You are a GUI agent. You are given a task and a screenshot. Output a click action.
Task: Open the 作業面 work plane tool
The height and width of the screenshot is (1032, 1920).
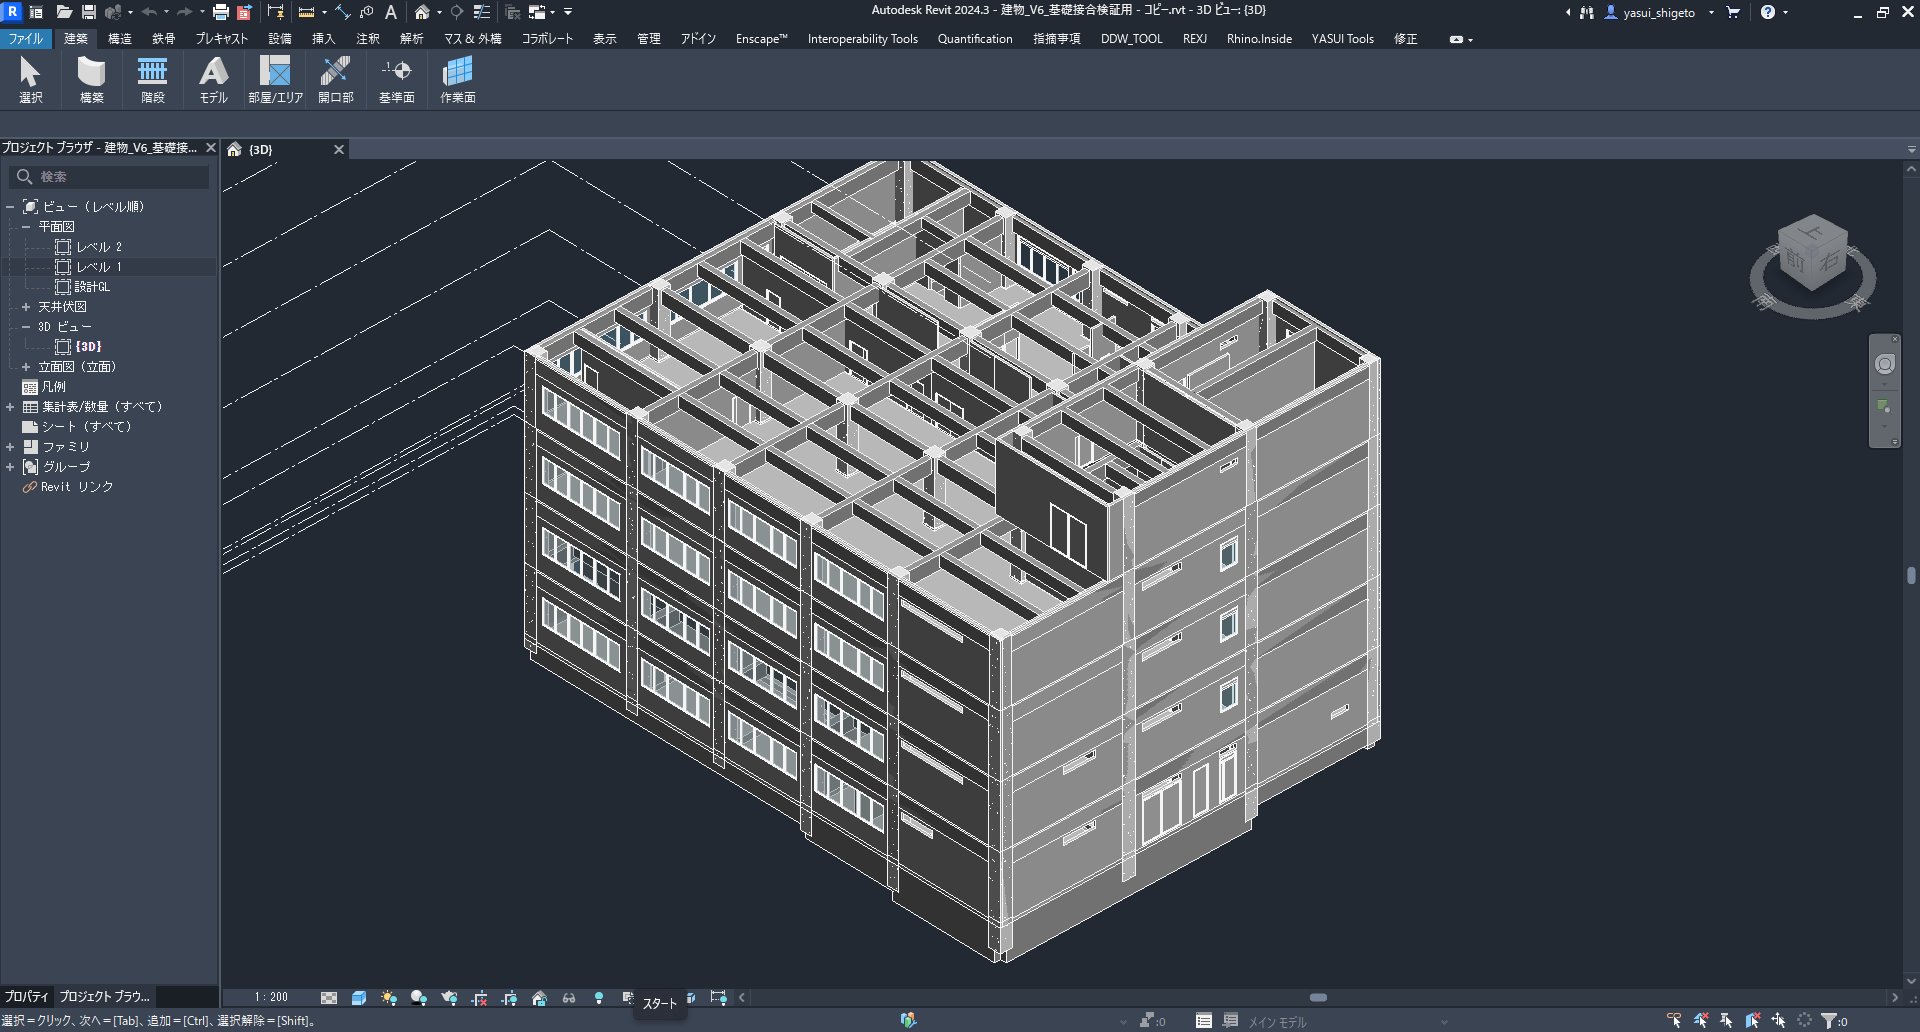[458, 79]
